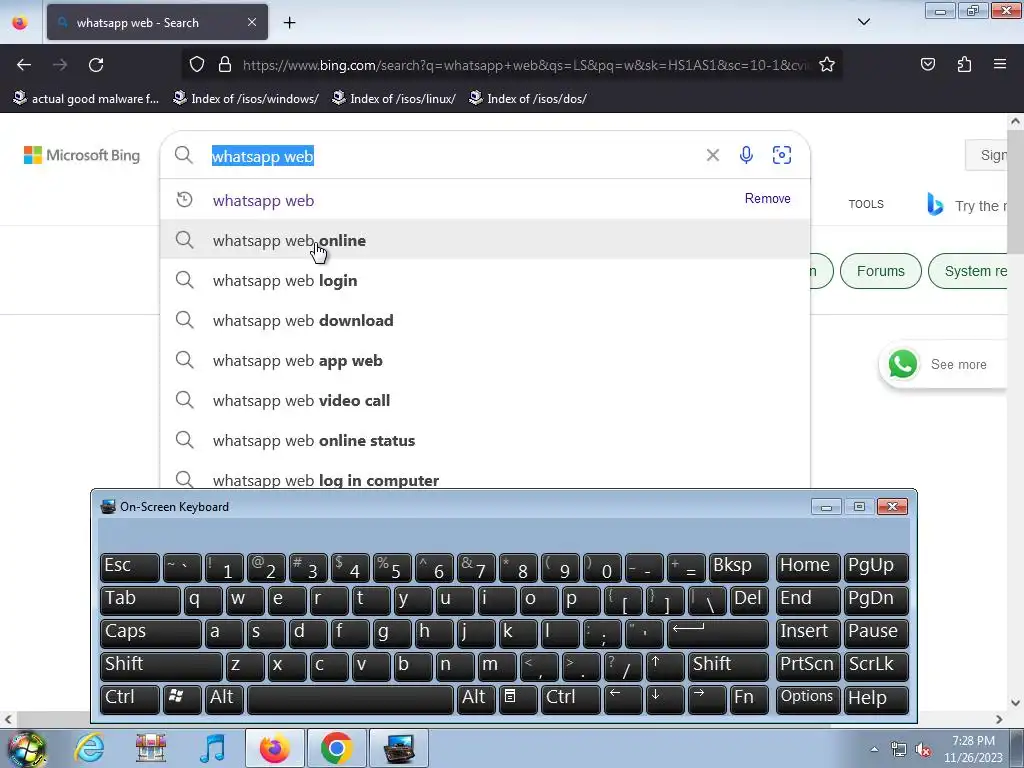This screenshot has height=768, width=1024.
Task: Open a new tab with plus icon
Action: (289, 23)
